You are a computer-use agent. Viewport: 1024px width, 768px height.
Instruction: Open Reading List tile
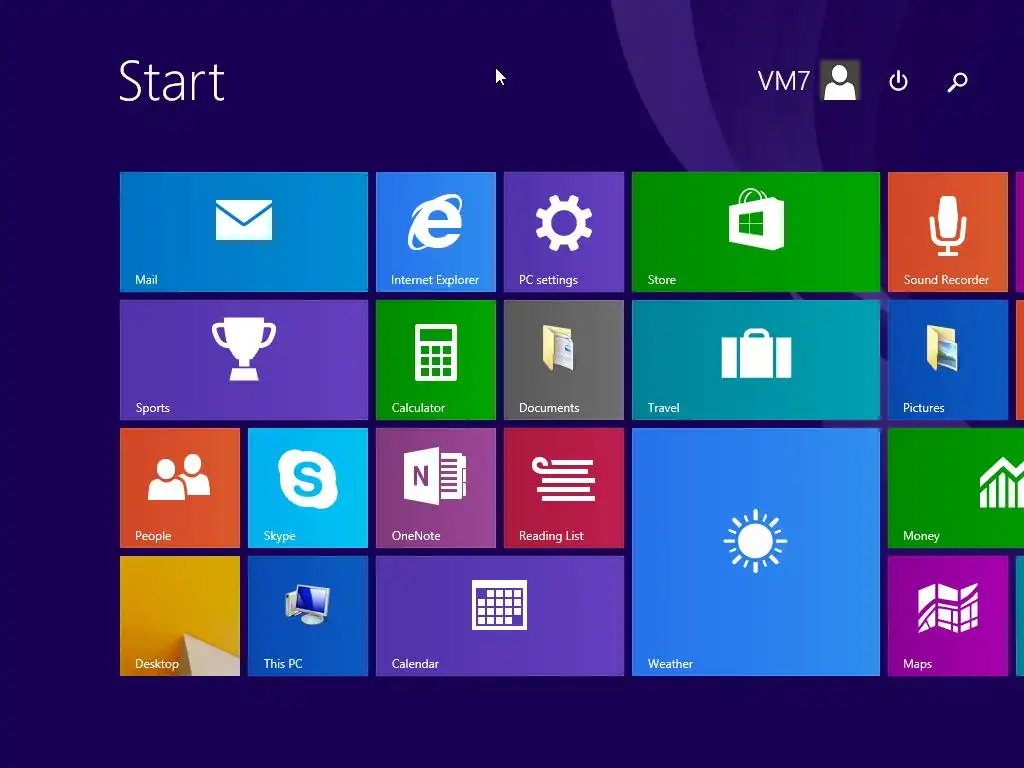point(564,488)
